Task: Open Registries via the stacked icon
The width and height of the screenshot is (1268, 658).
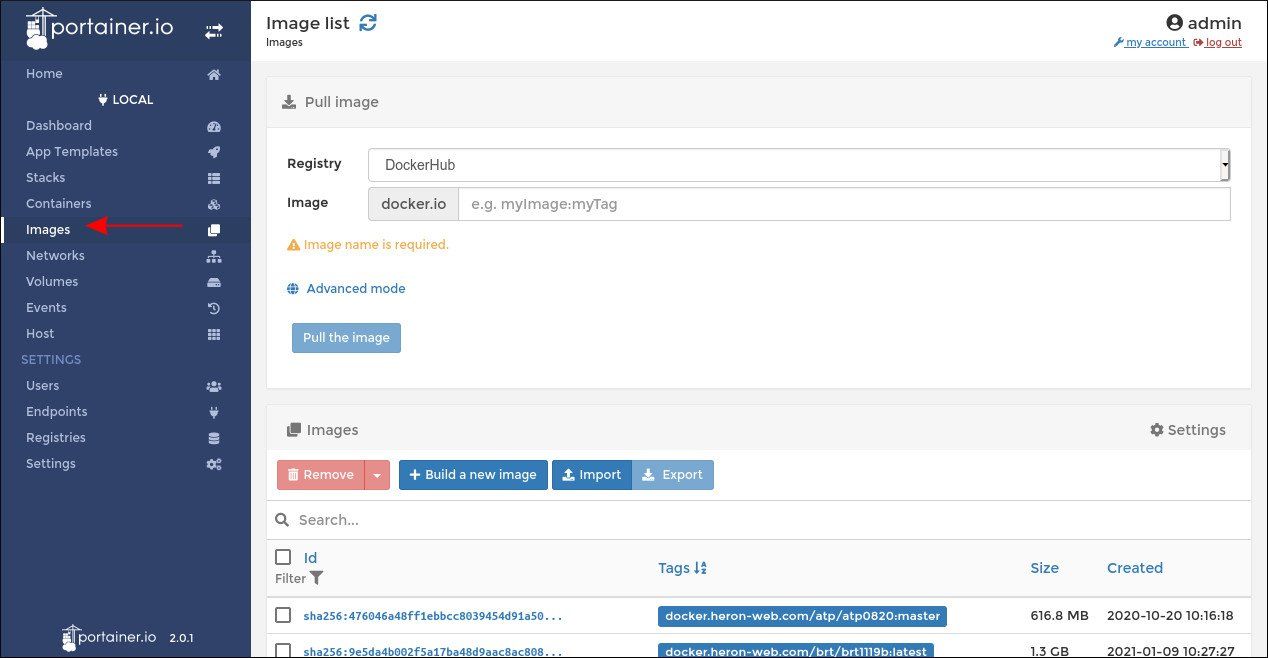Action: [x=213, y=438]
